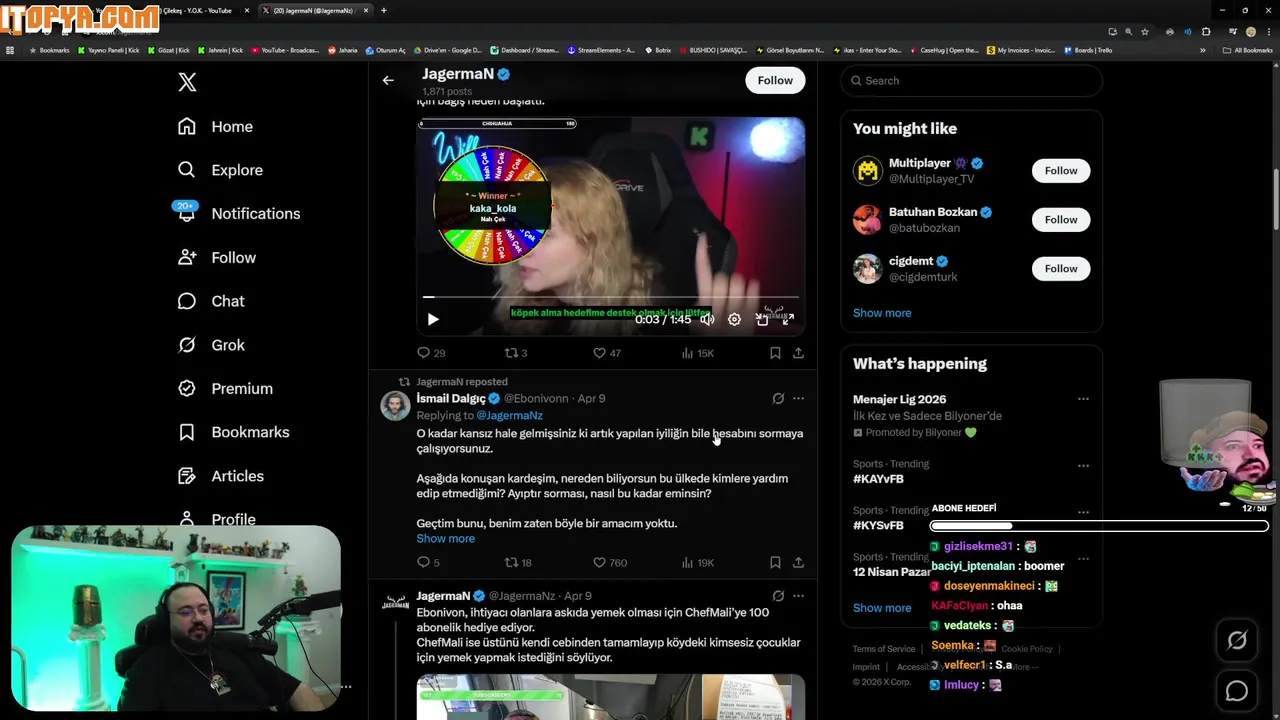Screen dimensions: 1280x720
Task: Seek along the video progress bar
Action: pyautogui.click(x=610, y=297)
